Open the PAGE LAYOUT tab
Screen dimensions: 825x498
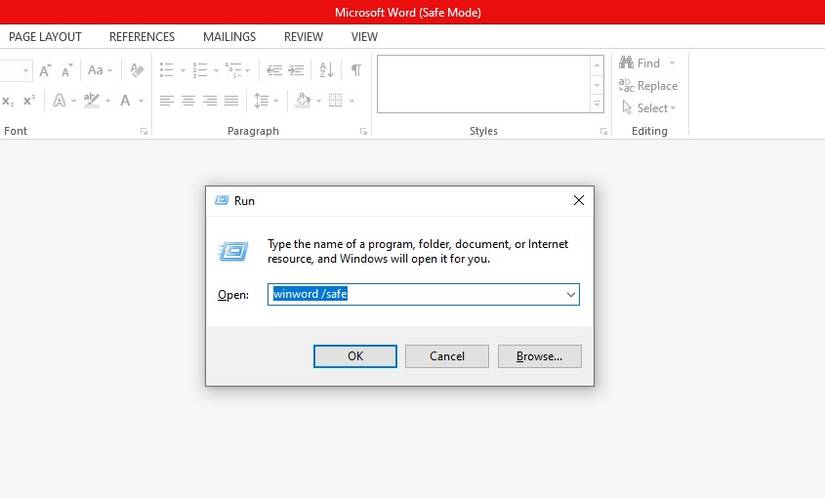(45, 37)
